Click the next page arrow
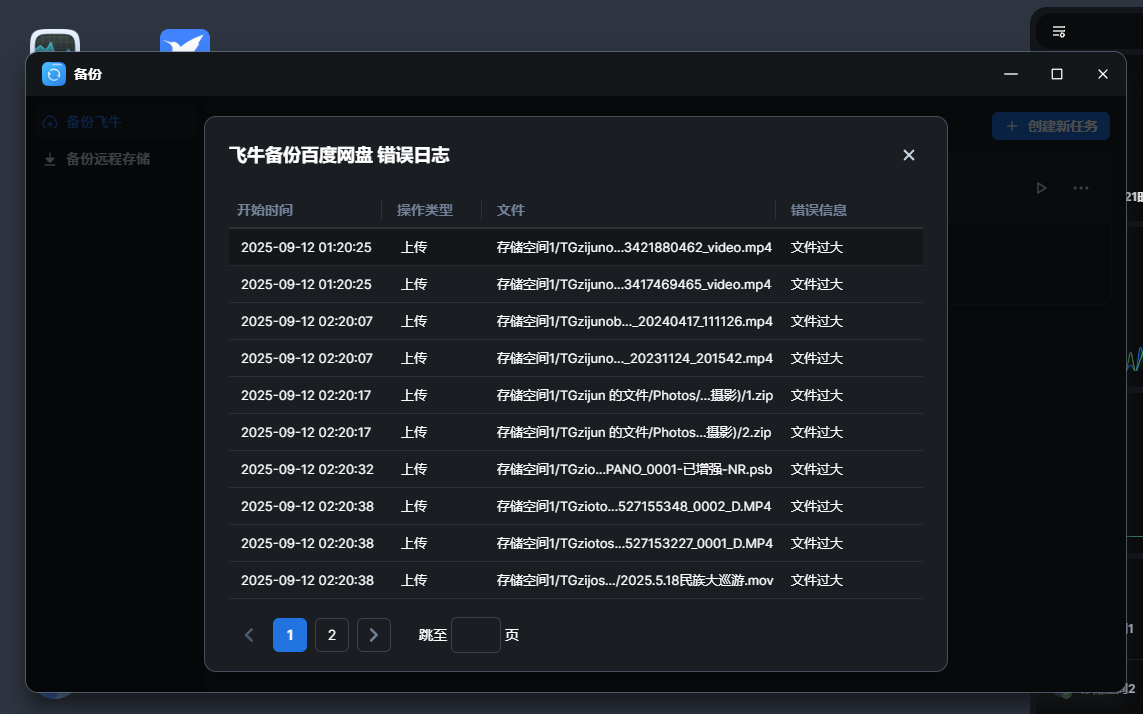1143x714 pixels. [x=374, y=635]
